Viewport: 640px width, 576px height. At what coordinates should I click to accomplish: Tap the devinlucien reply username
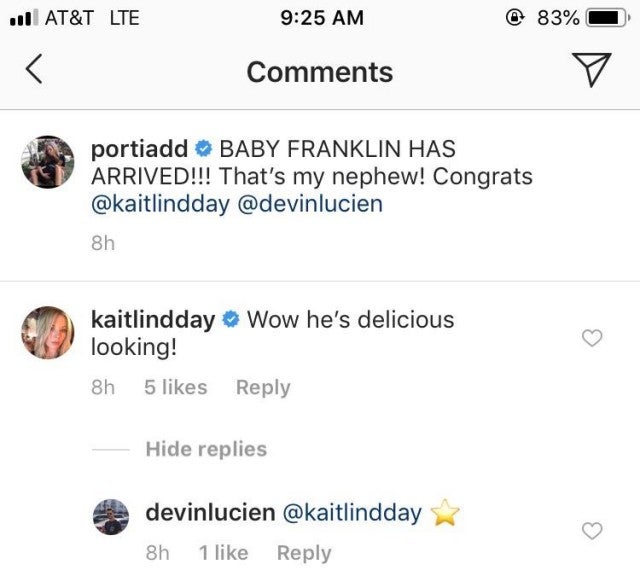point(210,513)
